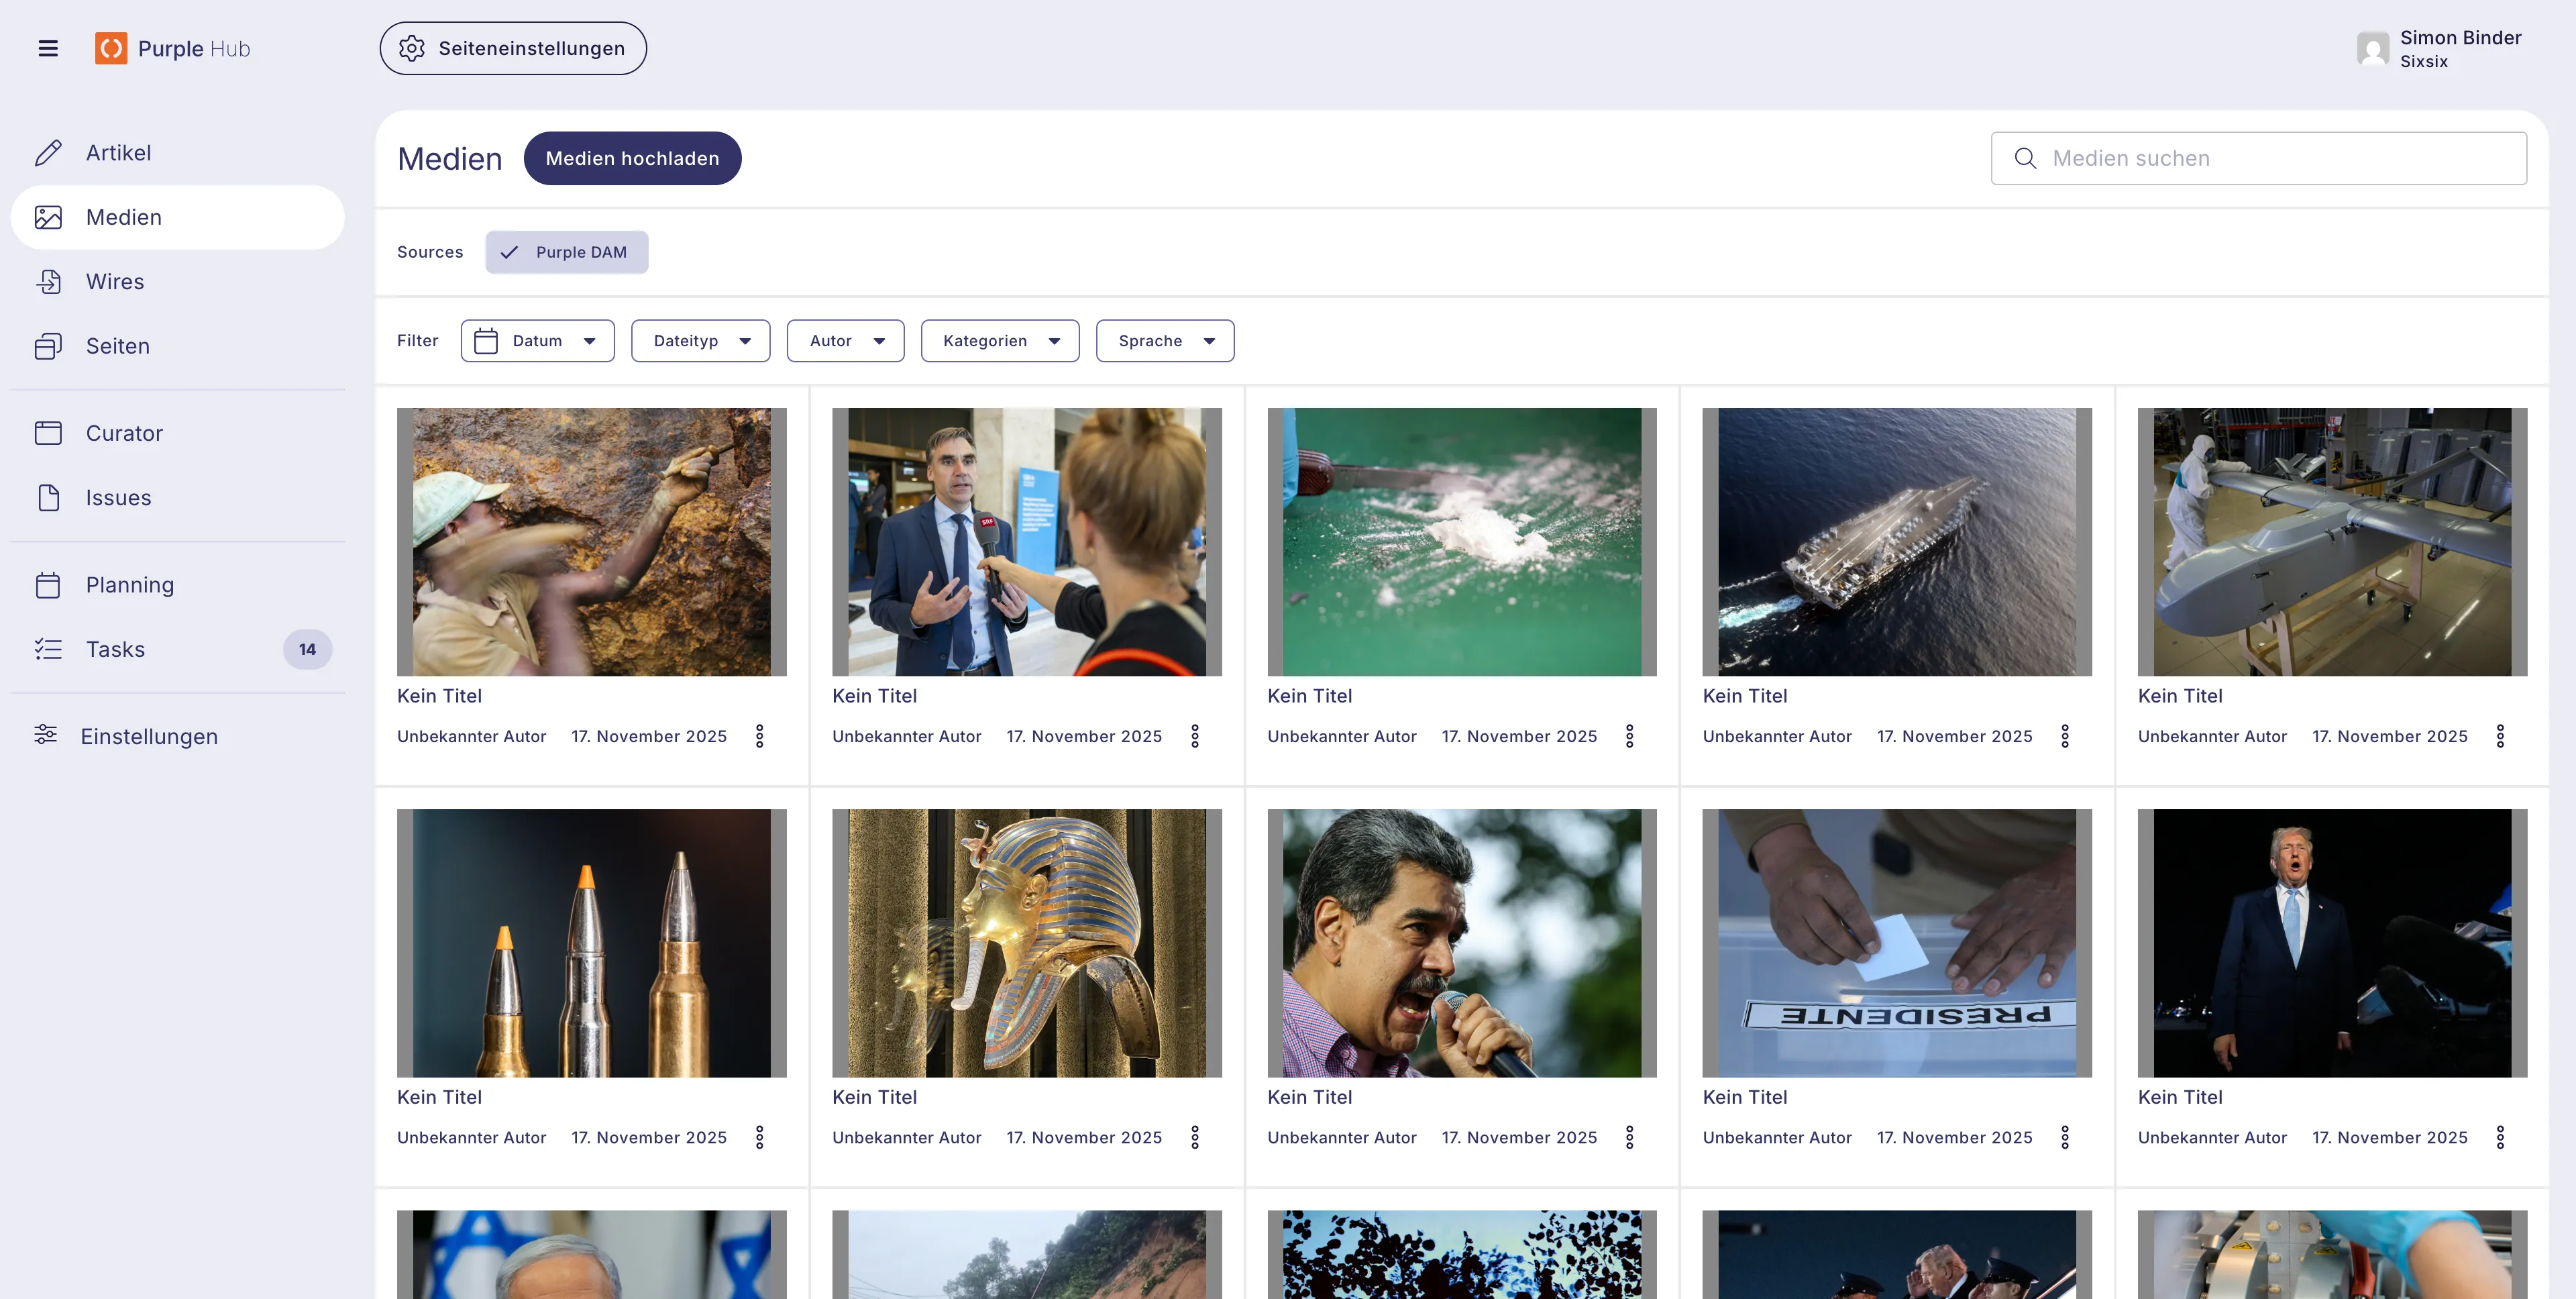Viewport: 2576px width, 1299px height.
Task: Focus the Medien suchen search field
Action: point(2259,158)
